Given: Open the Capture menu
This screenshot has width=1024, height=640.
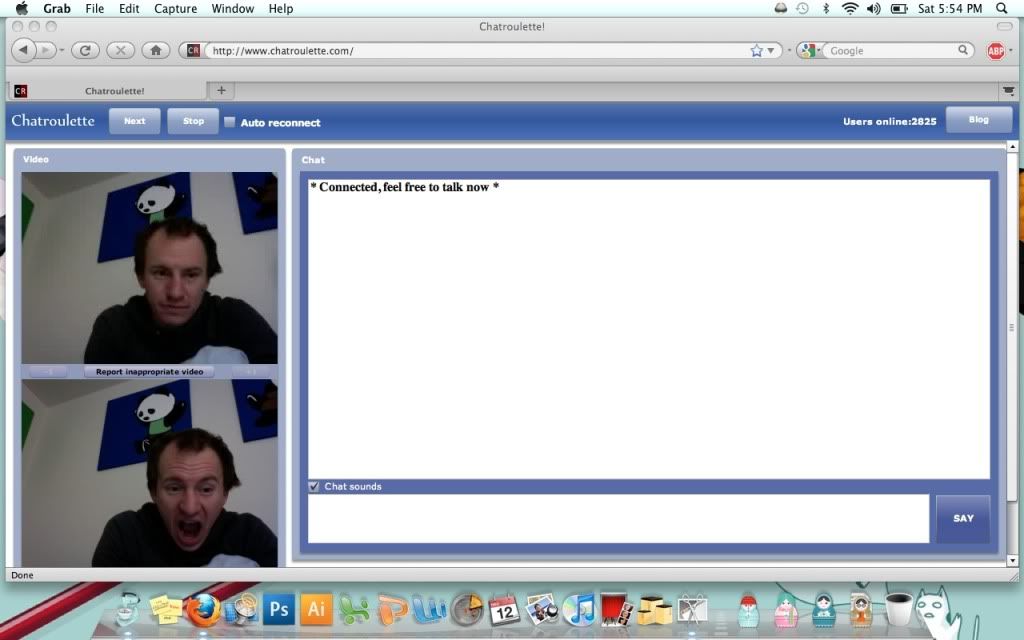Looking at the screenshot, I should click(176, 8).
